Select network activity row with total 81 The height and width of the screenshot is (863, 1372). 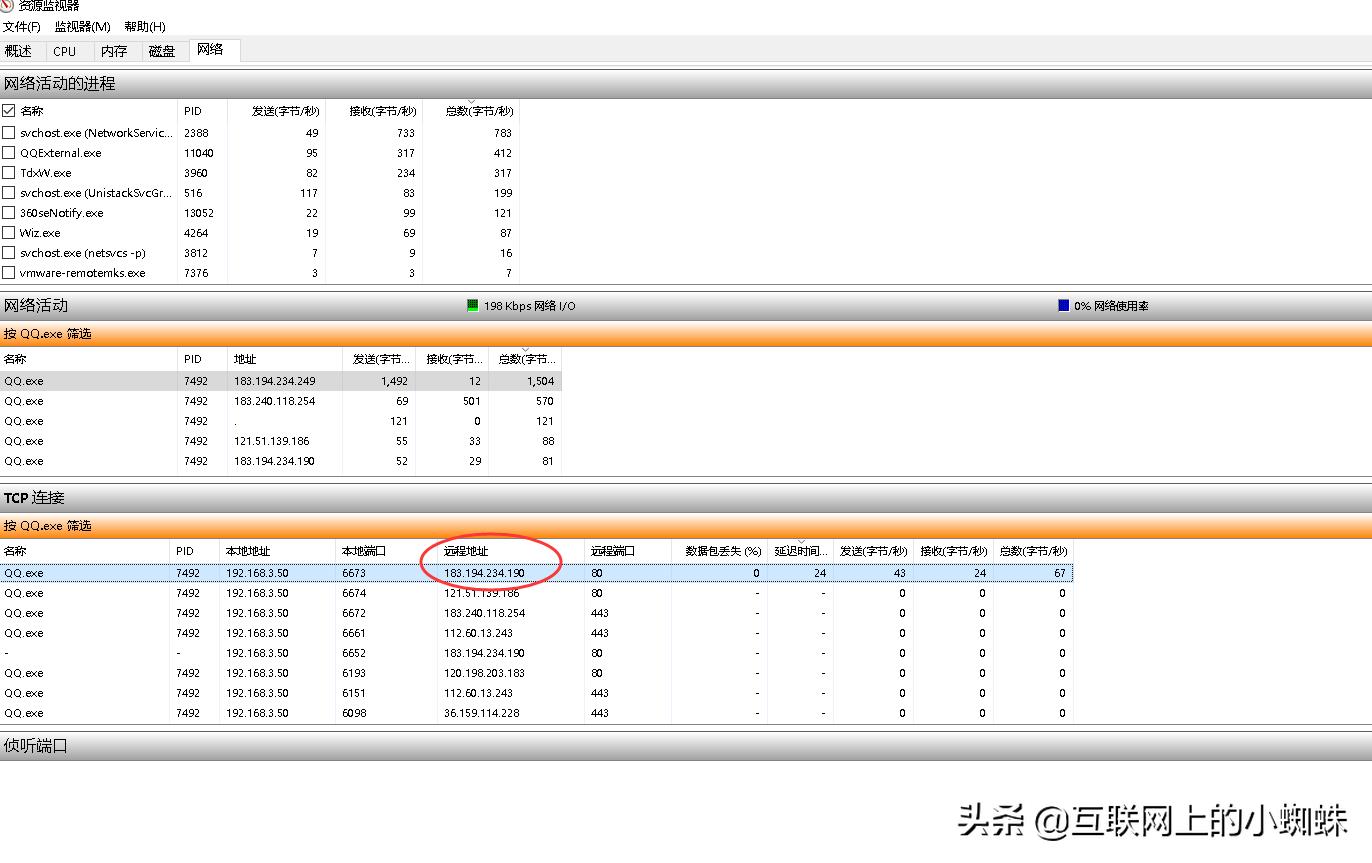281,461
